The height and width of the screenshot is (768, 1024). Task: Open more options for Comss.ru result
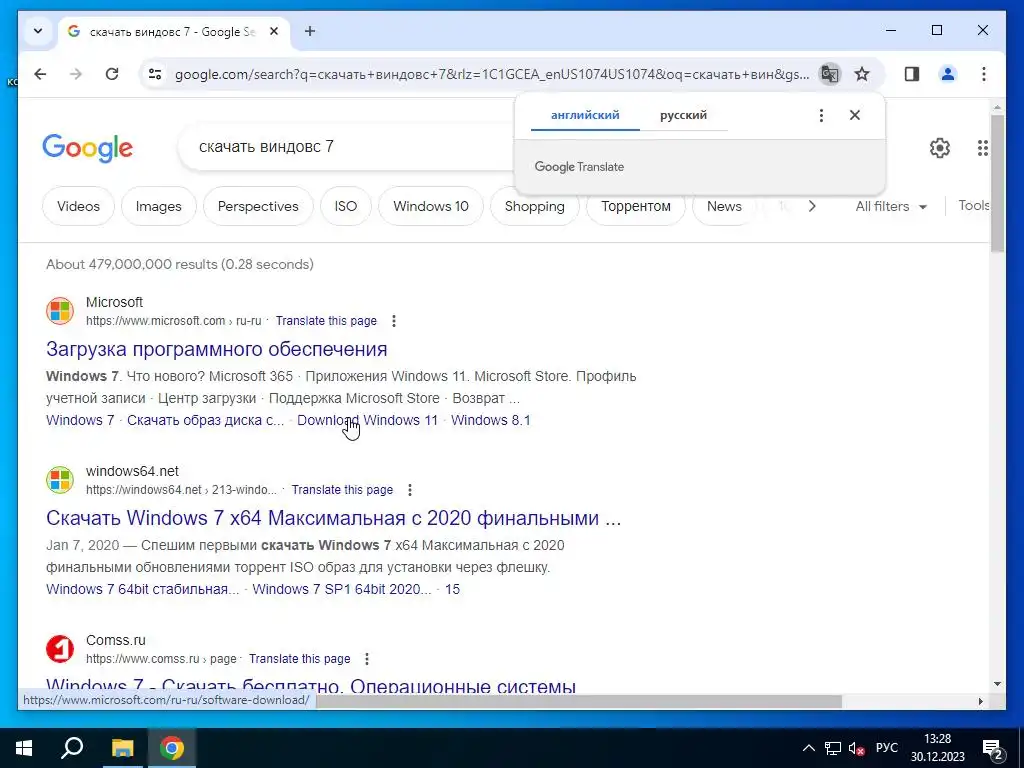point(367,659)
